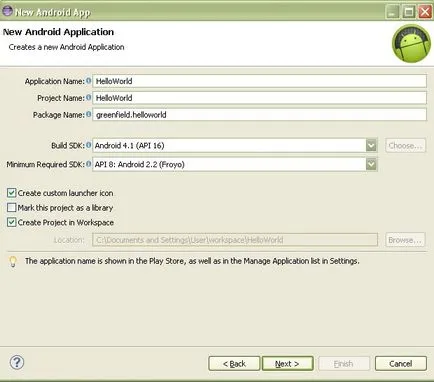
Task: Uncheck Create custom launcher icon
Action: [x=11, y=193]
